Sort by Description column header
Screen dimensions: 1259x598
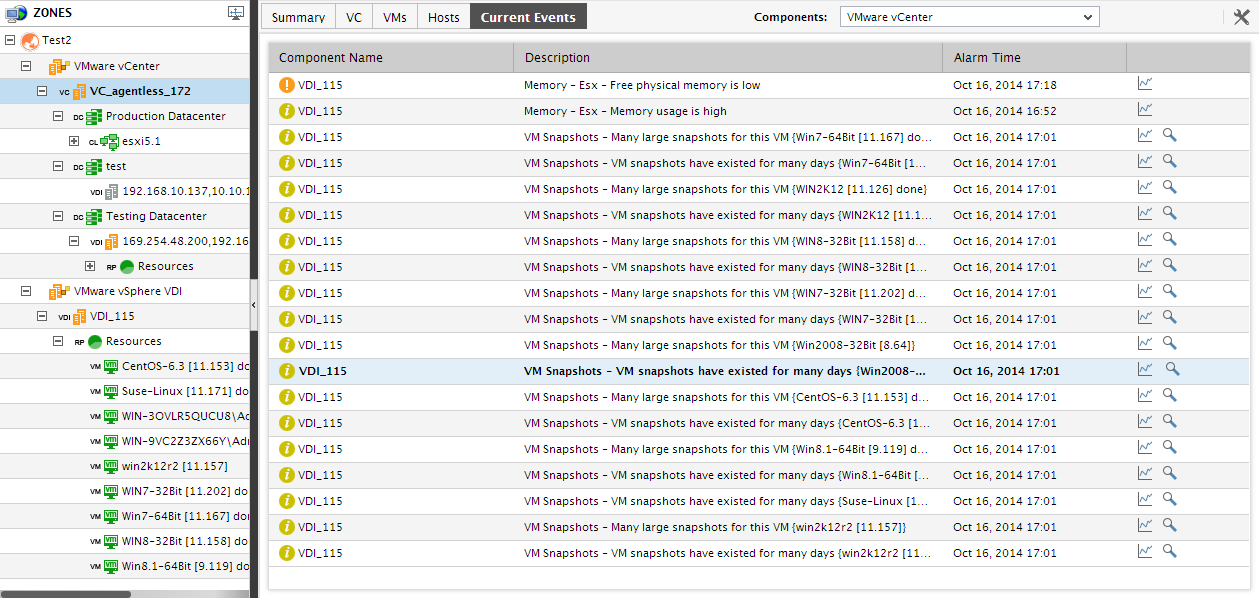(728, 58)
